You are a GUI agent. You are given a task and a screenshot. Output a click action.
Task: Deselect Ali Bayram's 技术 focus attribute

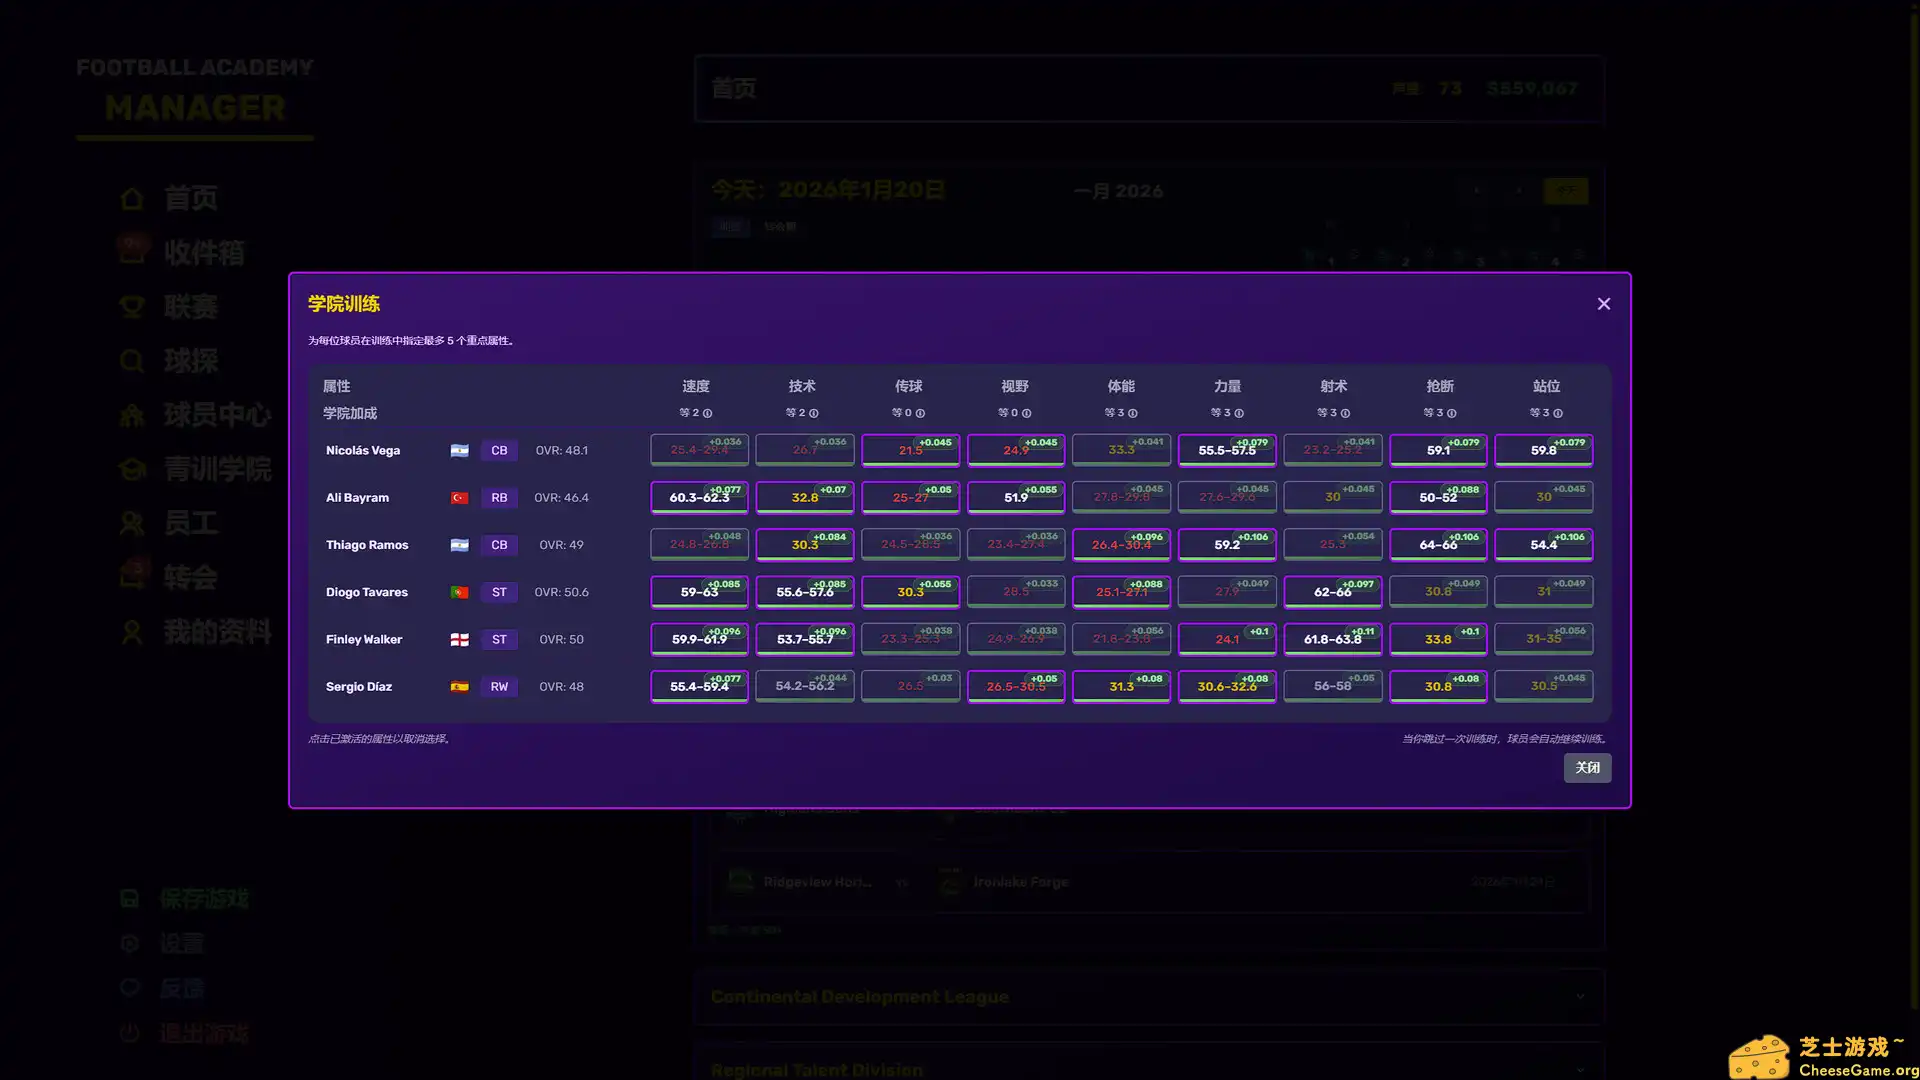(x=805, y=497)
